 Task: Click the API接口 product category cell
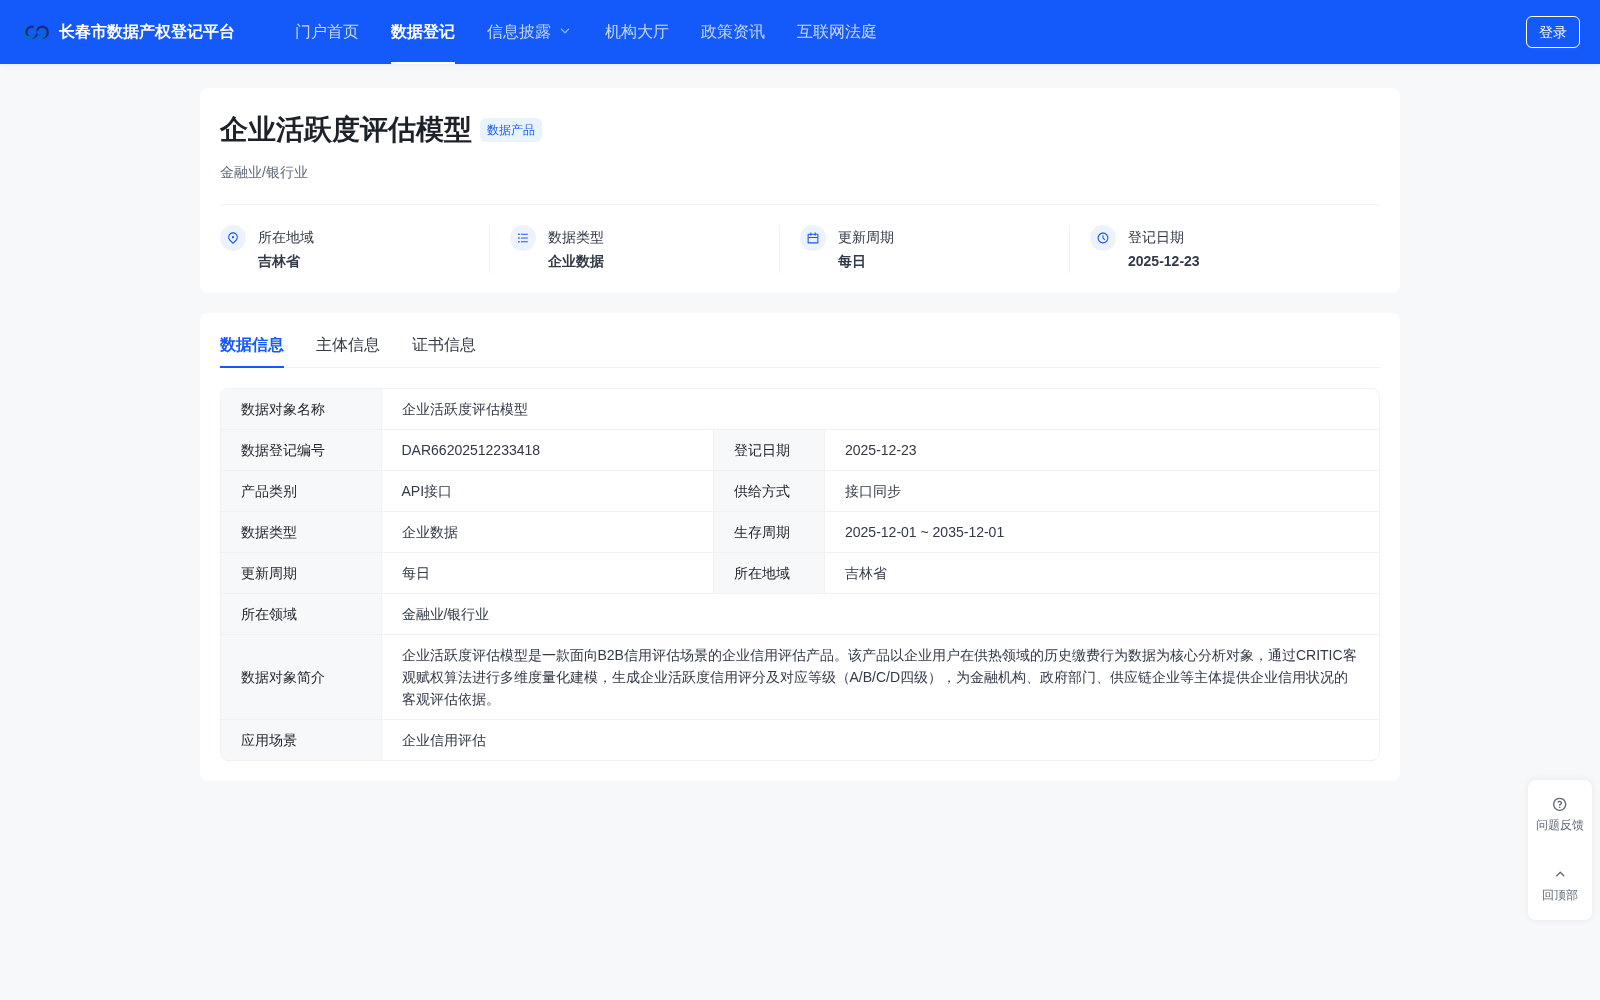pos(427,491)
